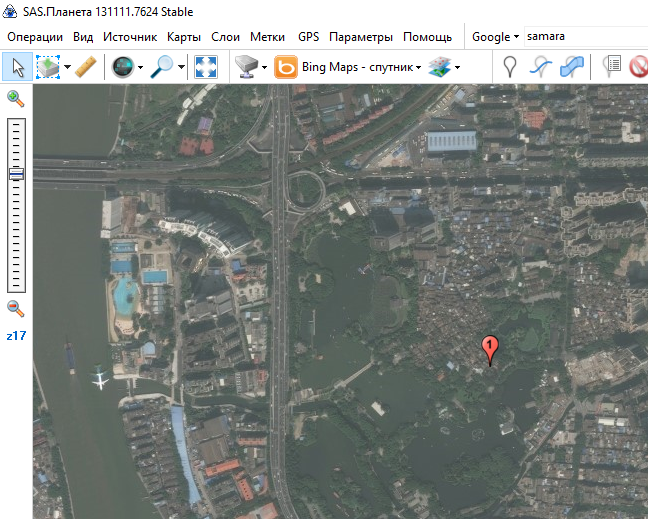Expand the globe tool dropdown arrow

point(141,67)
